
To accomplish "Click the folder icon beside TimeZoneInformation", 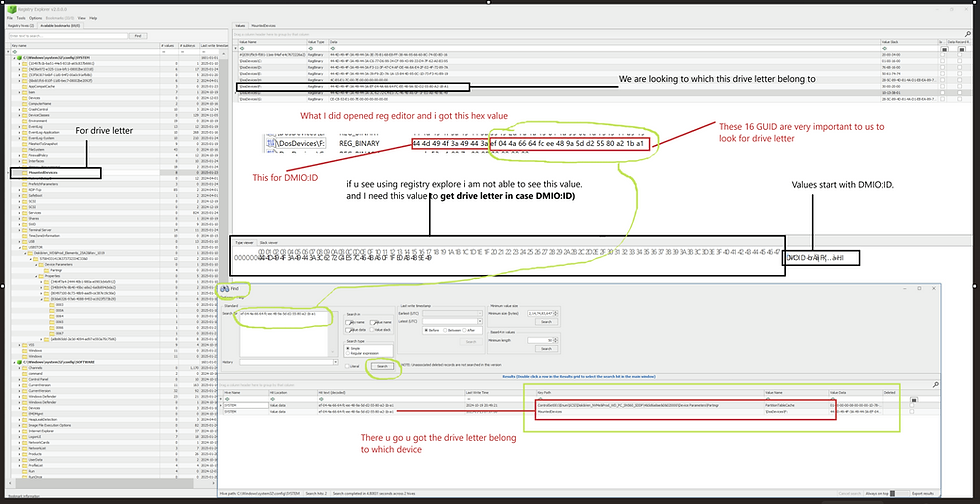I will click(x=24, y=236).
